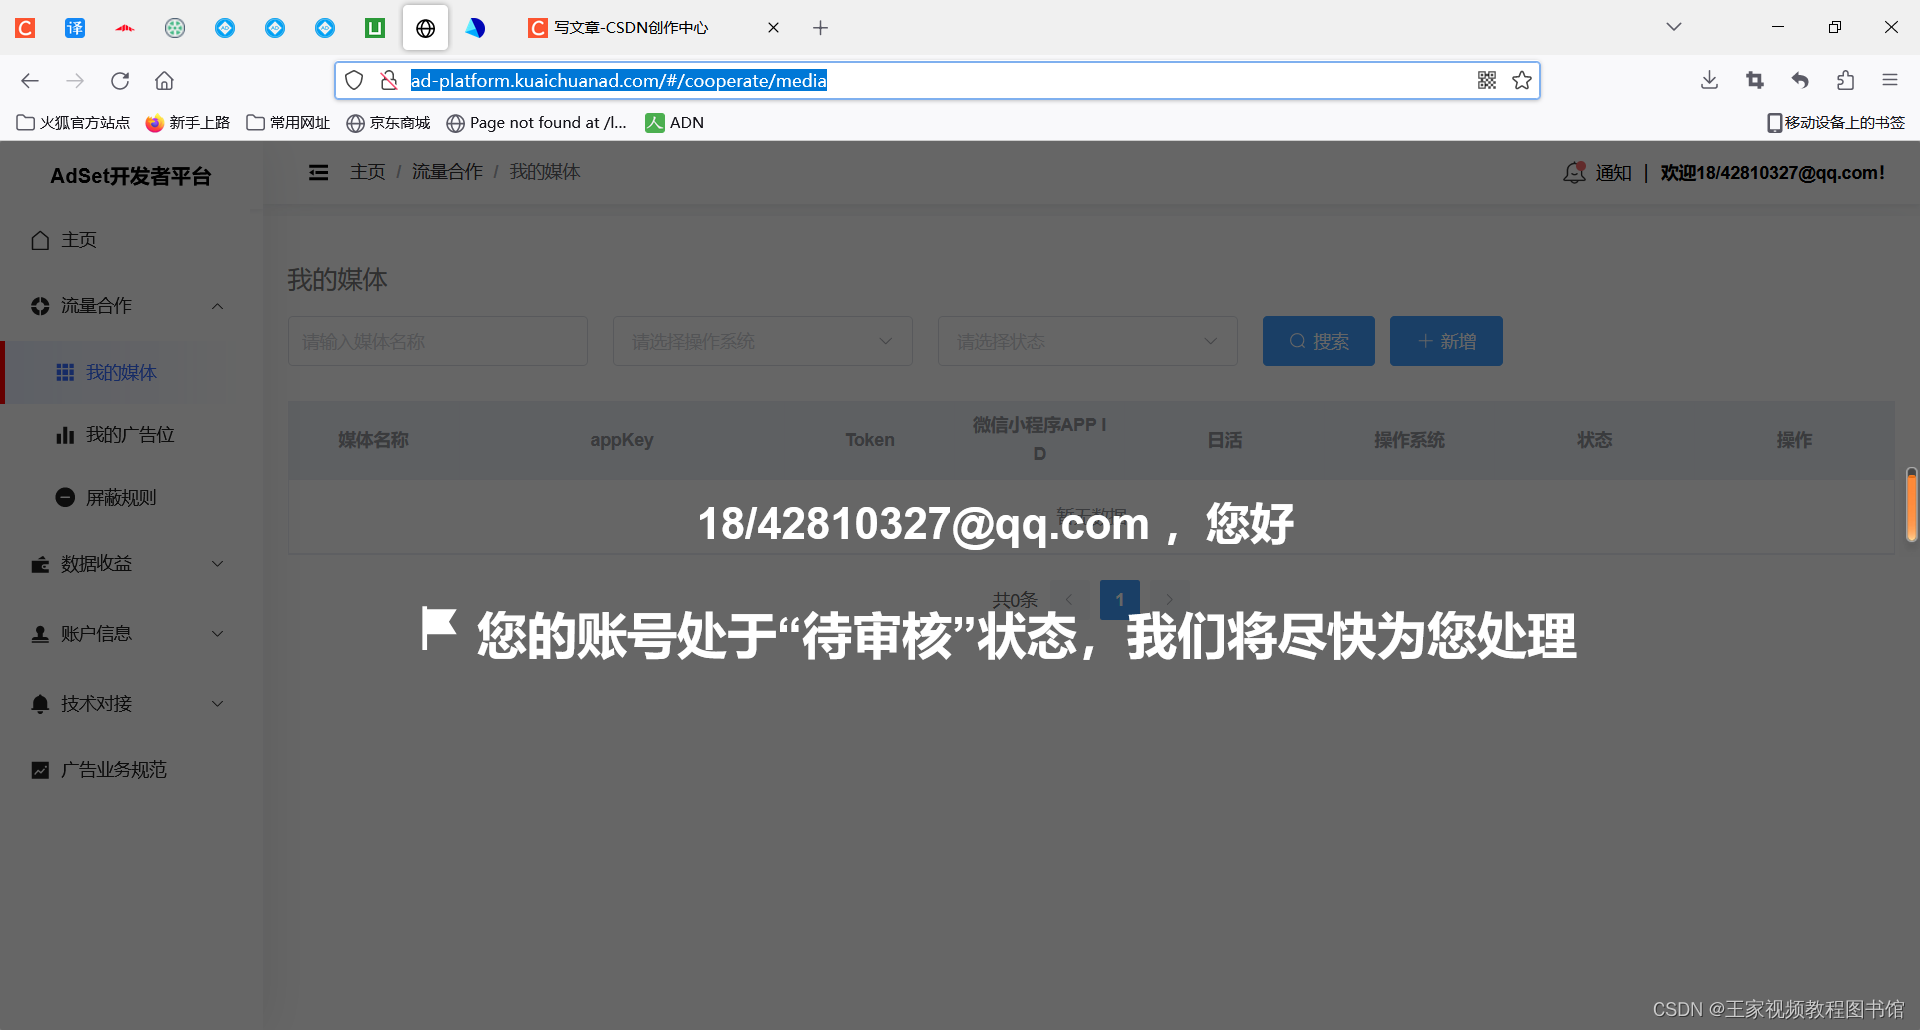Open a new browser tab
Viewport: 1920px width, 1030px height.
tap(820, 28)
